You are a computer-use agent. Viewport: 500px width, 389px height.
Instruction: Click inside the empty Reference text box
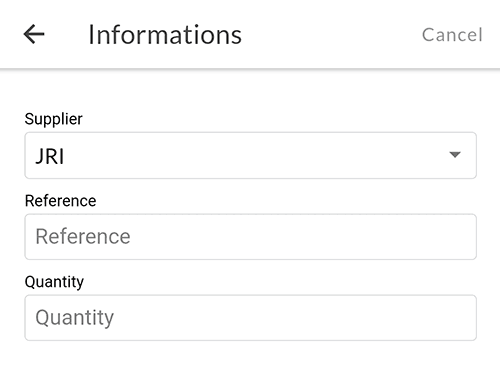tap(251, 237)
